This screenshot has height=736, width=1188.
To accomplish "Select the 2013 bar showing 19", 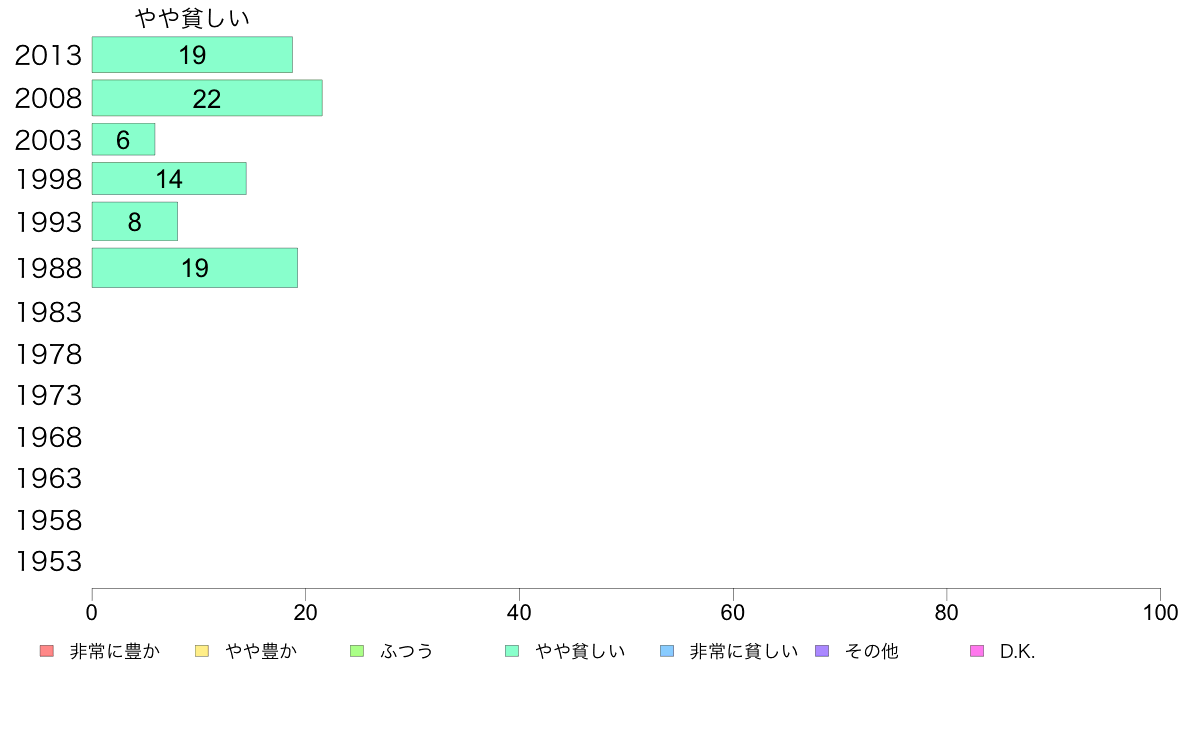I will tap(192, 55).
